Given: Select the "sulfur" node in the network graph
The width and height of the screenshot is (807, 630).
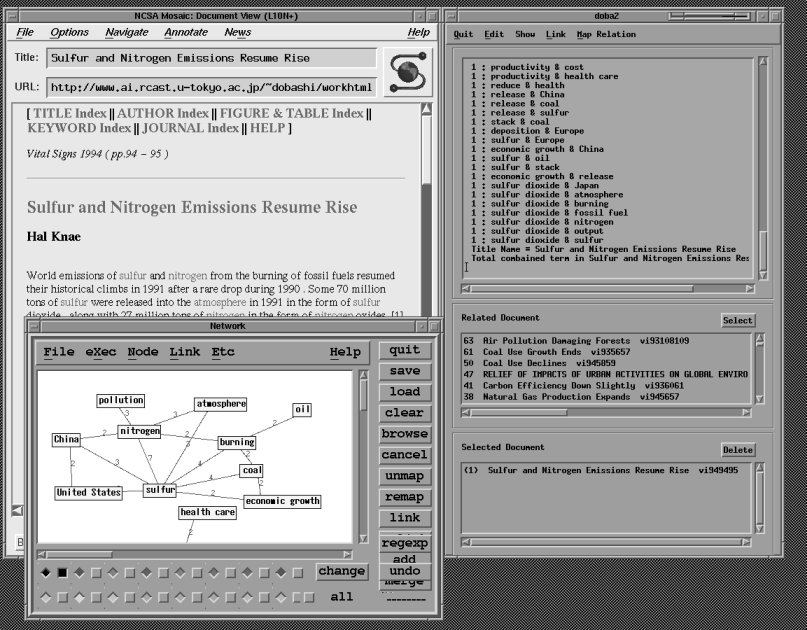Looking at the screenshot, I should click(160, 491).
